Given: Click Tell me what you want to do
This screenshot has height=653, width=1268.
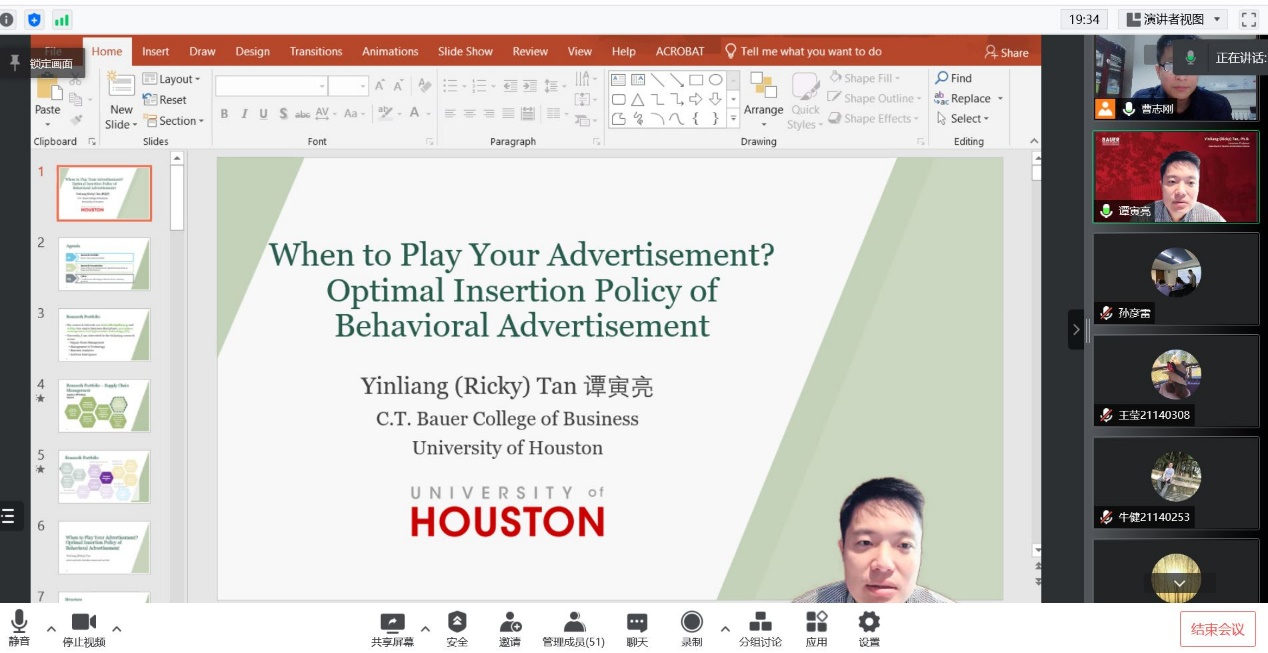Looking at the screenshot, I should [803, 52].
